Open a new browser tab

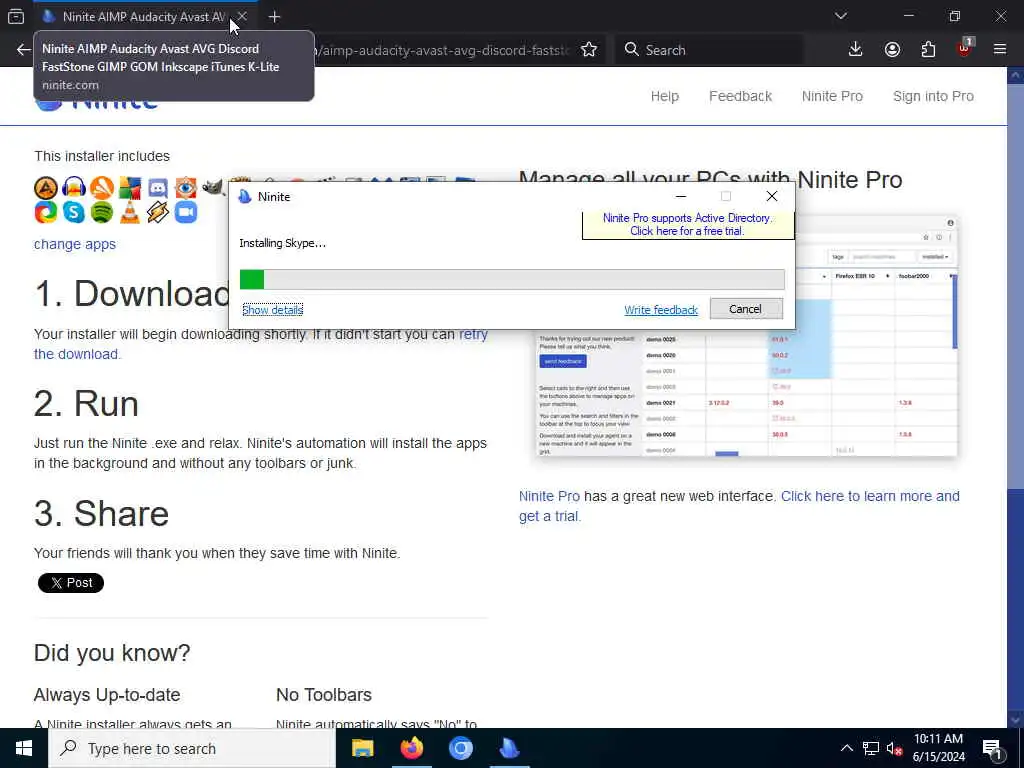point(274,17)
